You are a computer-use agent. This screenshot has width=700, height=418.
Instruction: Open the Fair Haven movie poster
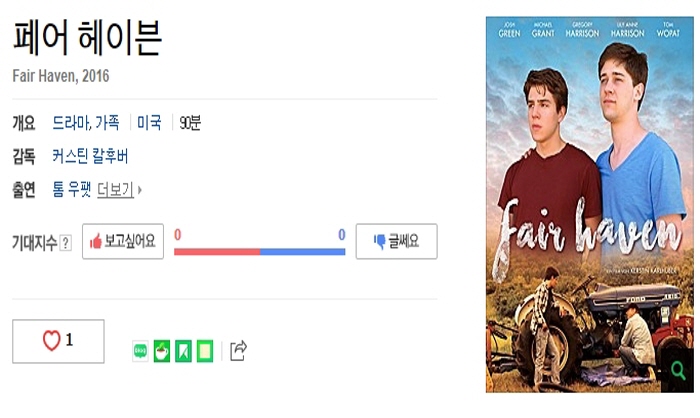(x=586, y=200)
